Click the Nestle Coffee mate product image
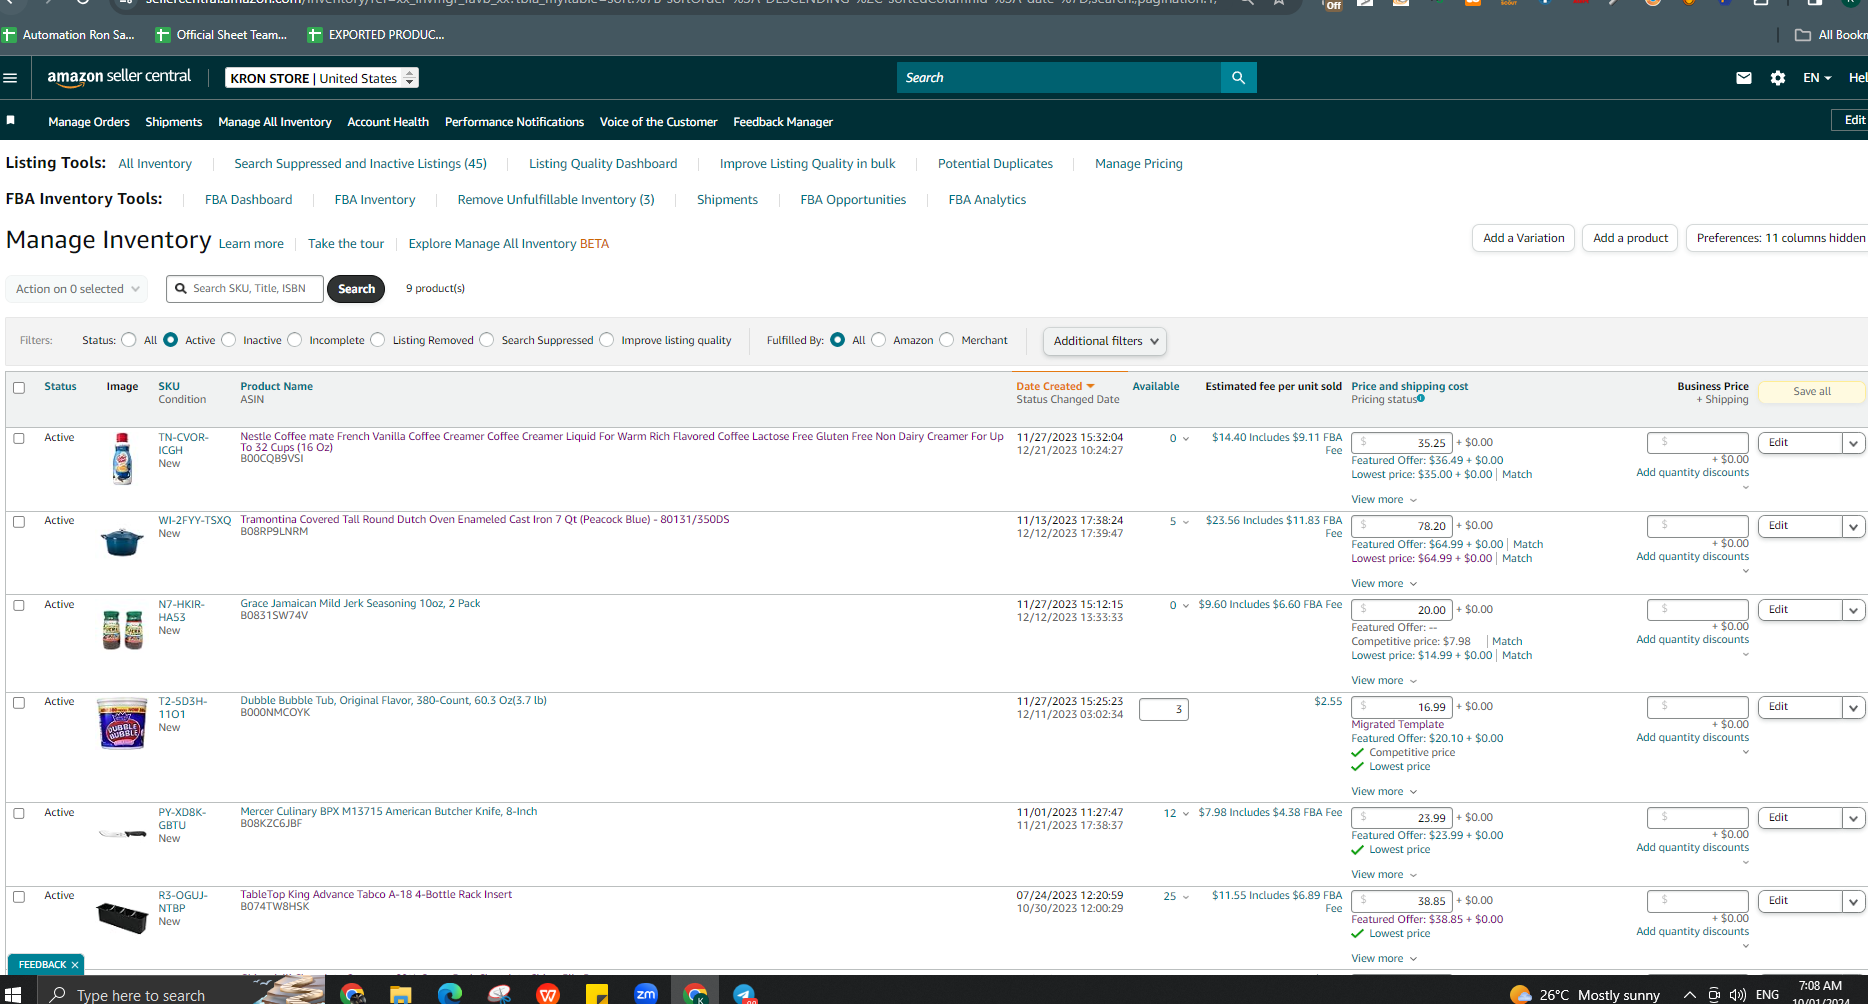 tap(122, 458)
